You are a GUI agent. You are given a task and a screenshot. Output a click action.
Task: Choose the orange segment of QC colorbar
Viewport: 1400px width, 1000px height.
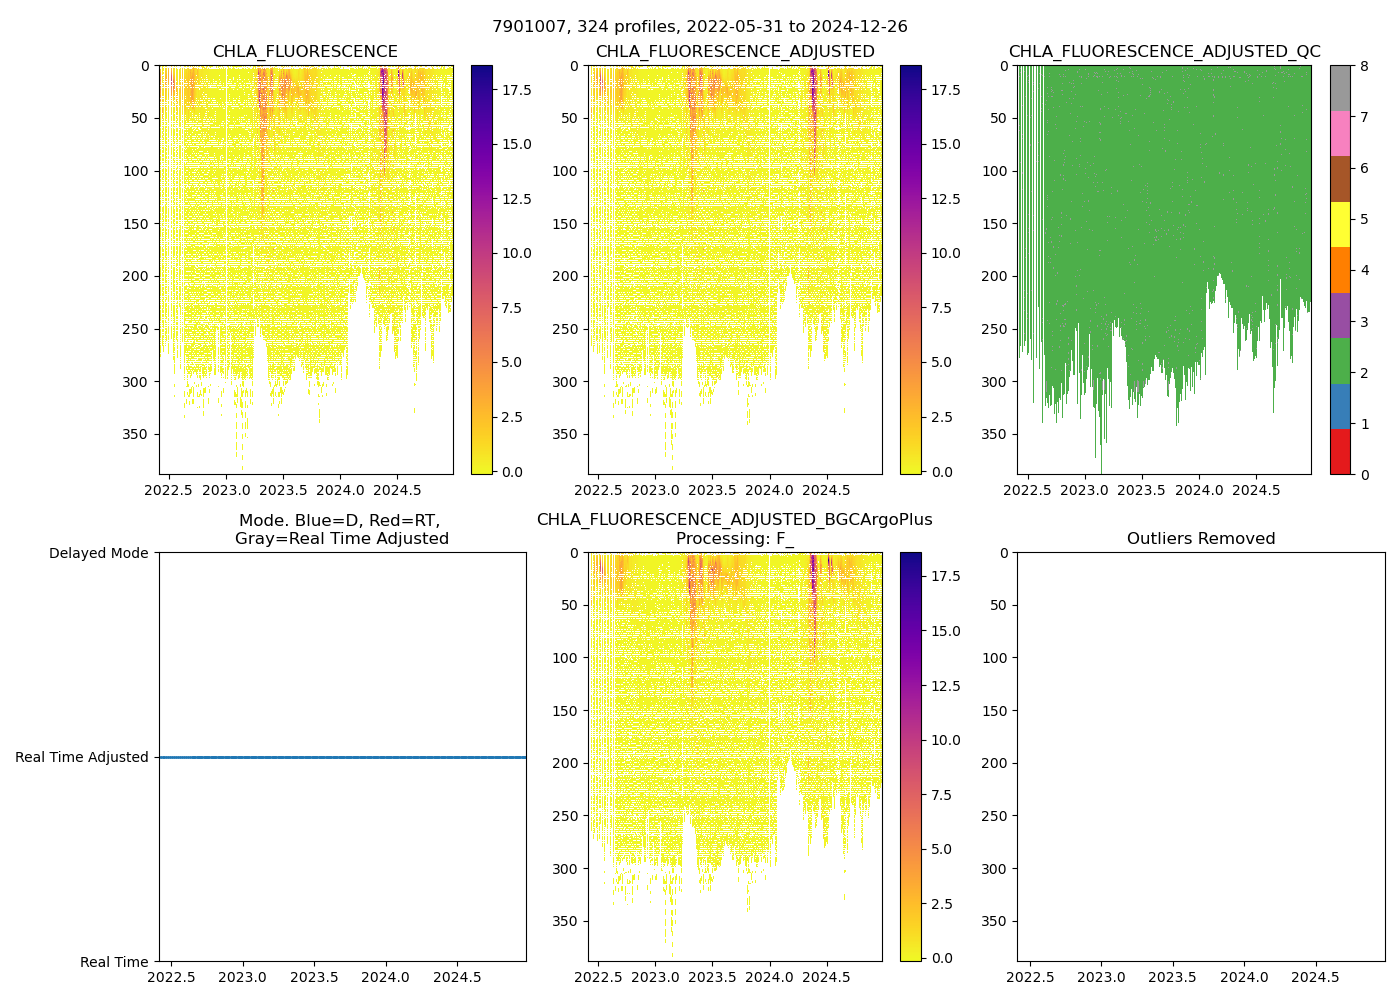(1340, 270)
